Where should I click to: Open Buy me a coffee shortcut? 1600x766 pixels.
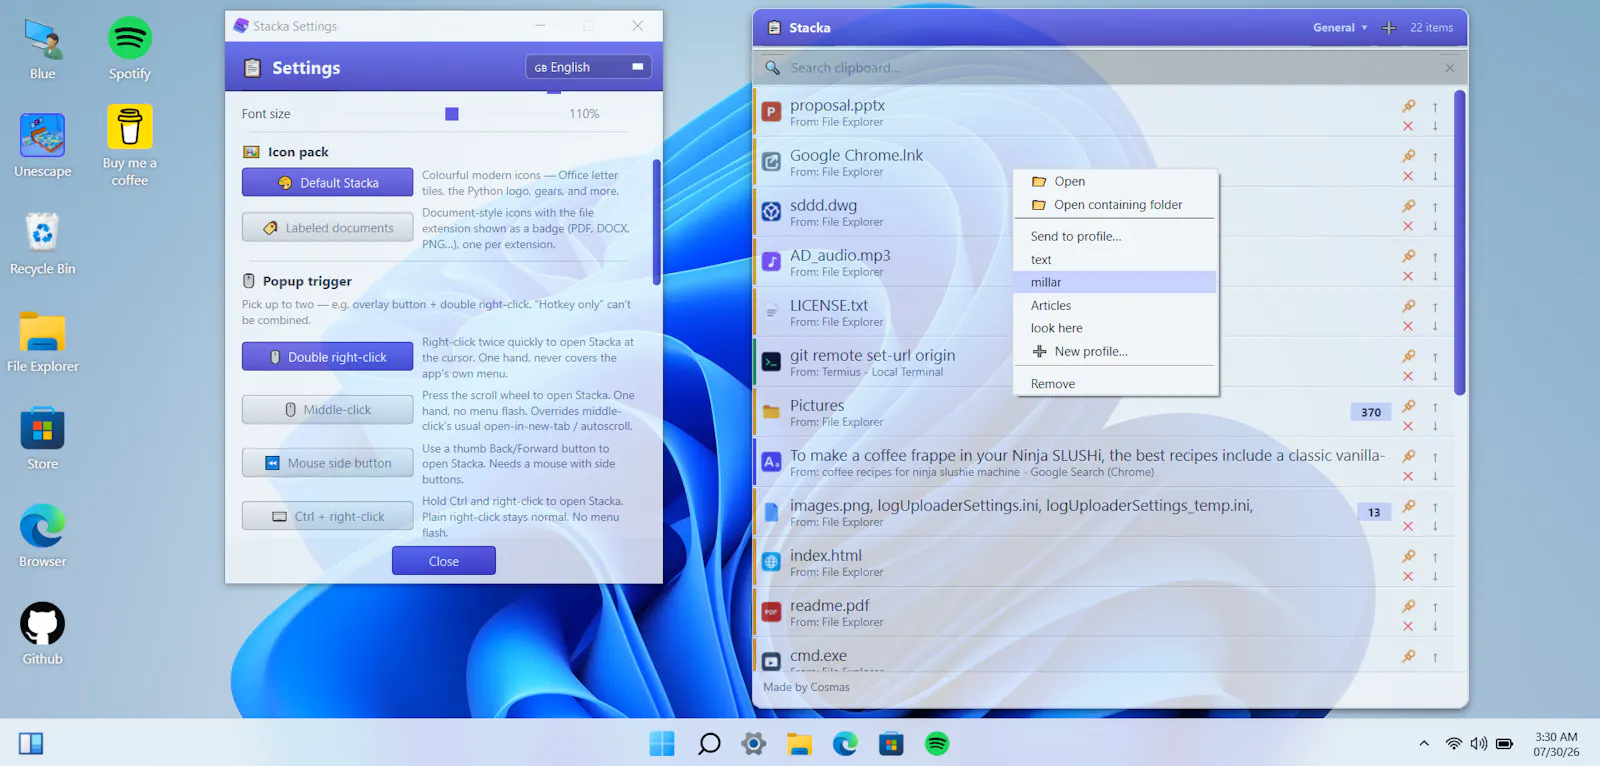coord(130,146)
